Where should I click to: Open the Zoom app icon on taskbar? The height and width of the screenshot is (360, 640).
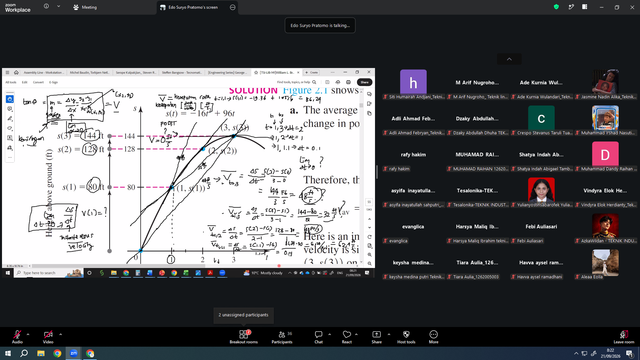(73, 353)
